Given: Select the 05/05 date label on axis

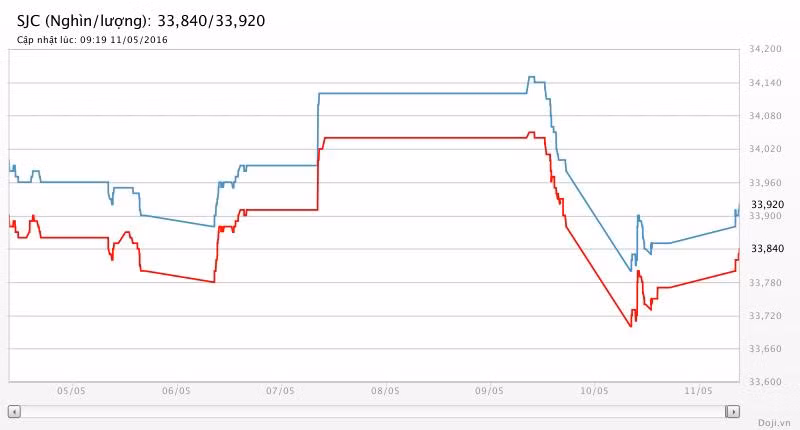Looking at the screenshot, I should [72, 391].
